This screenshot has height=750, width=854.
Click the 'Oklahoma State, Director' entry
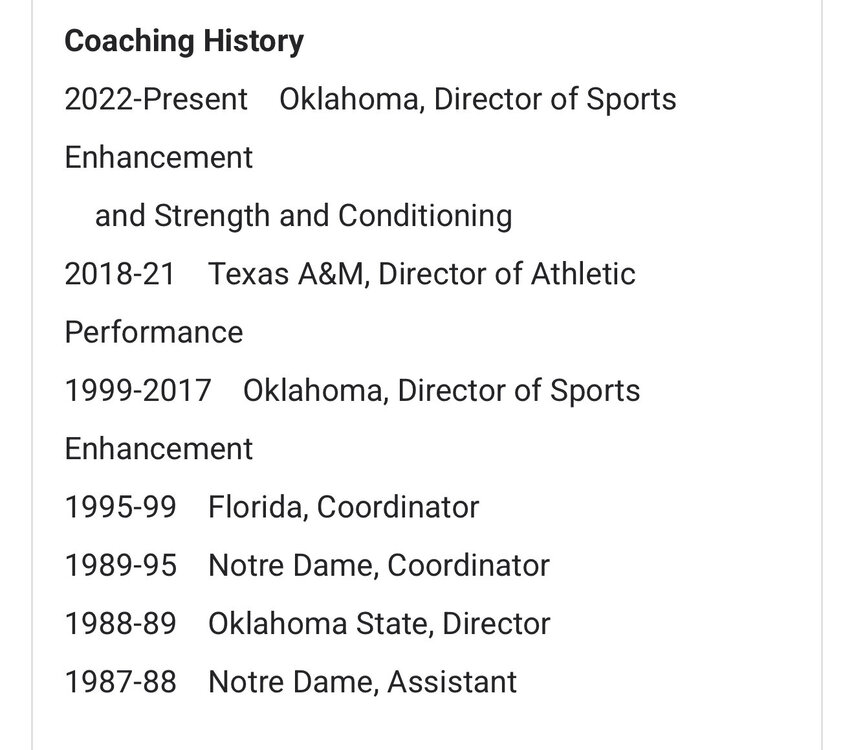pyautogui.click(x=379, y=623)
